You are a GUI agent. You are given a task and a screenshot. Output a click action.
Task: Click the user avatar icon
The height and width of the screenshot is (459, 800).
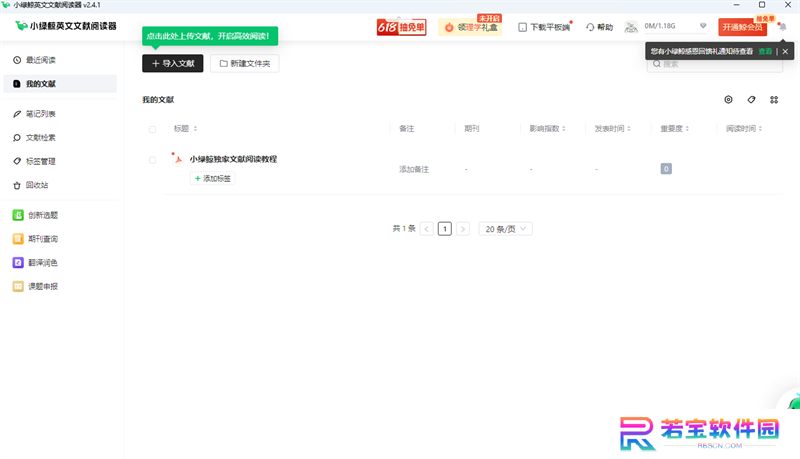tap(631, 27)
